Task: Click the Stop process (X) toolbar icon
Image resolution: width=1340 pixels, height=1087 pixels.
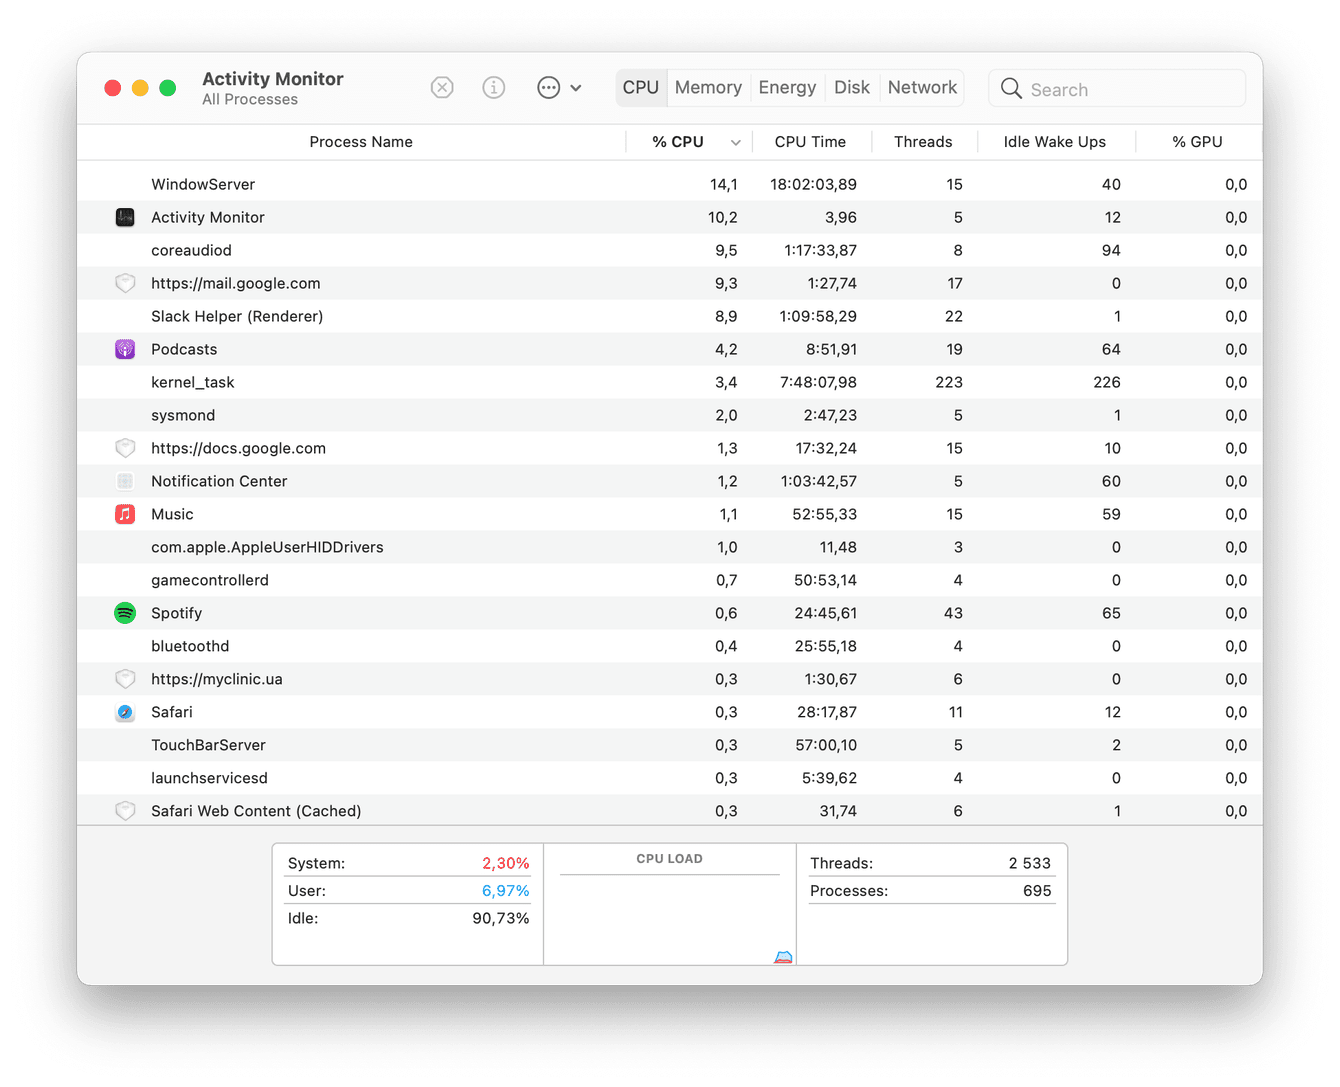Action: coord(442,88)
